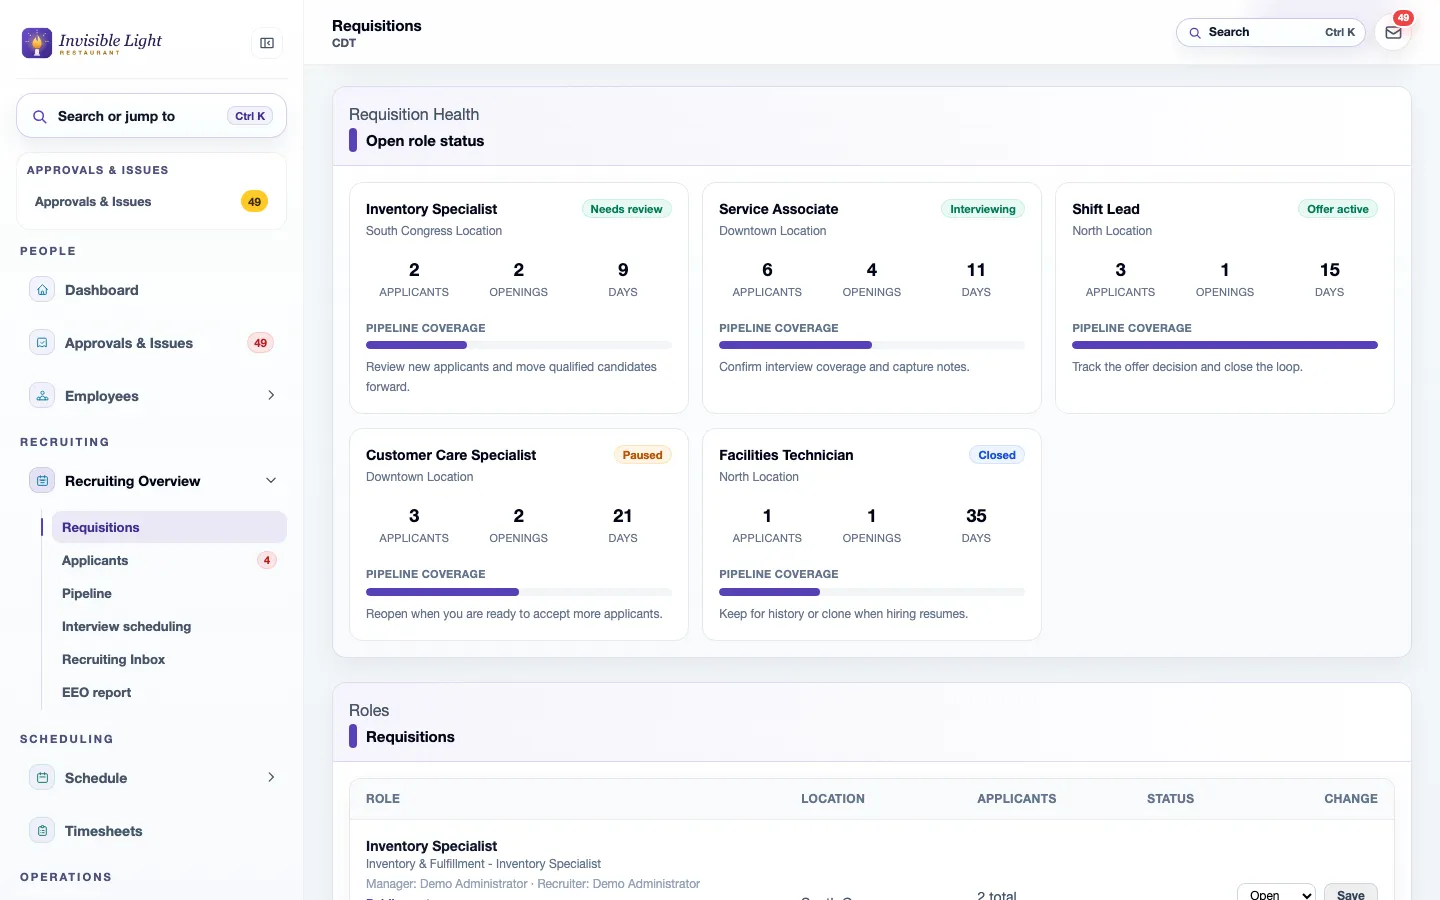Viewport: 1440px width, 900px height.
Task: Open Dashboard home icon
Action: coord(42,290)
